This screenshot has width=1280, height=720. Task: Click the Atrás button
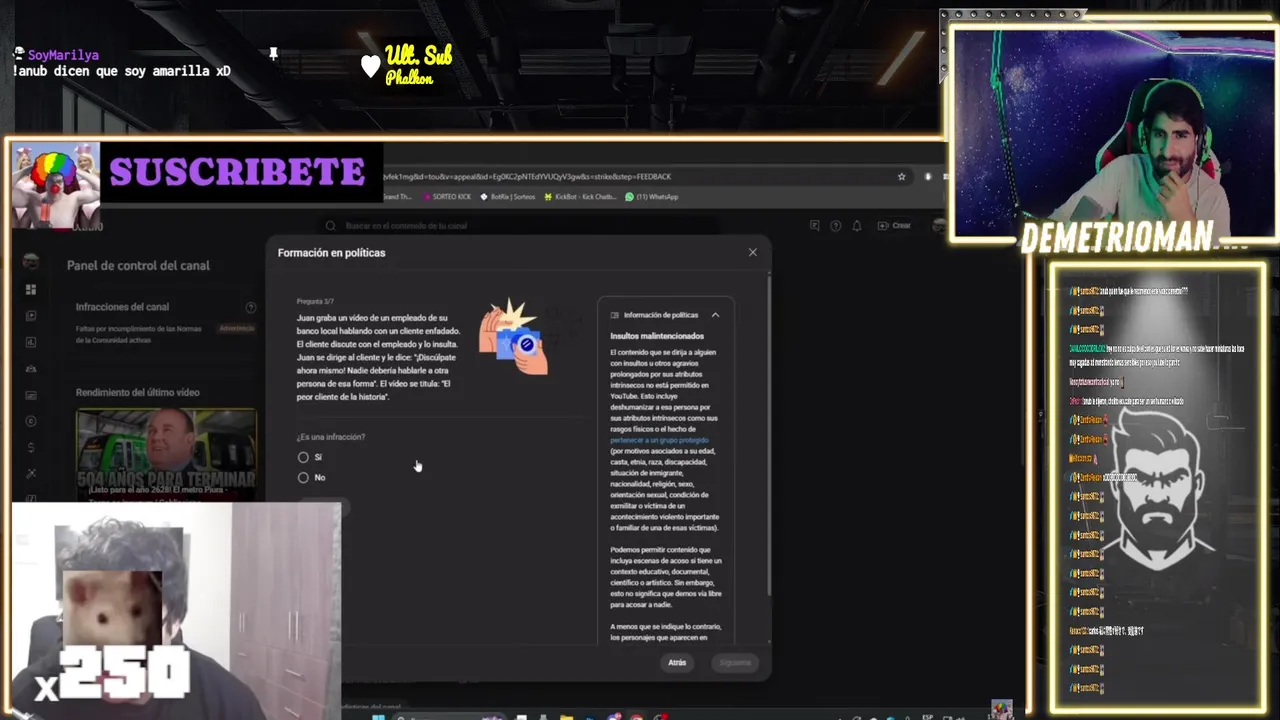pos(677,662)
